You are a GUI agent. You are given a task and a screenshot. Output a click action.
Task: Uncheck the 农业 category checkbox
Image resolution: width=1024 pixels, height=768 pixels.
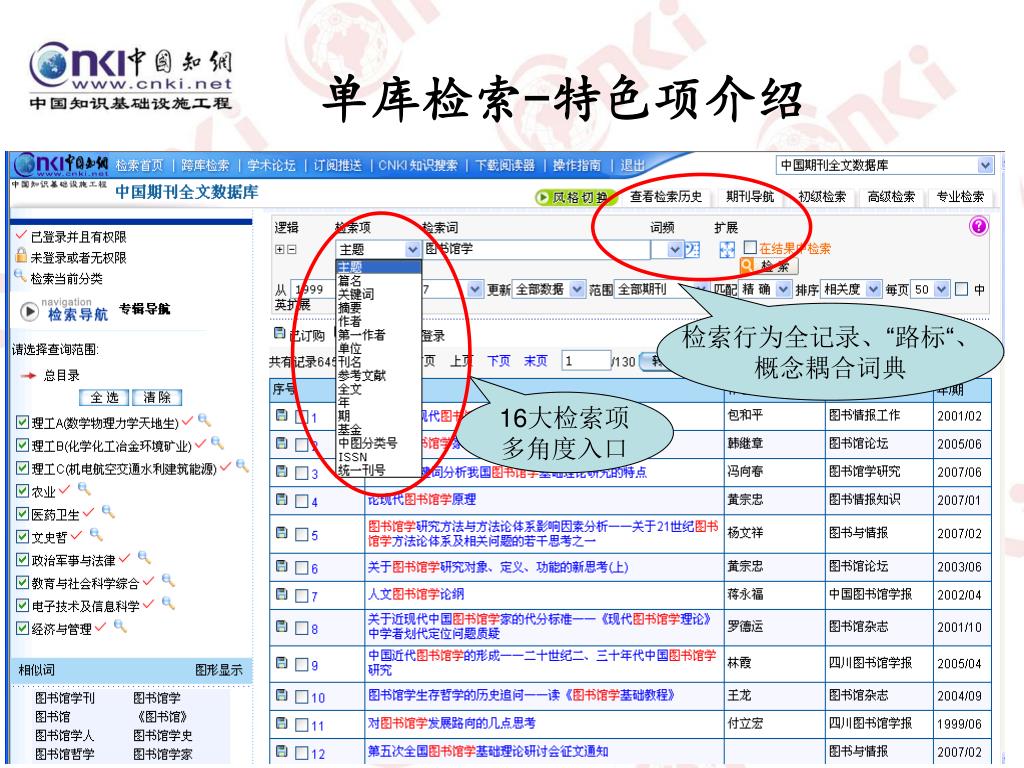click(x=22, y=491)
